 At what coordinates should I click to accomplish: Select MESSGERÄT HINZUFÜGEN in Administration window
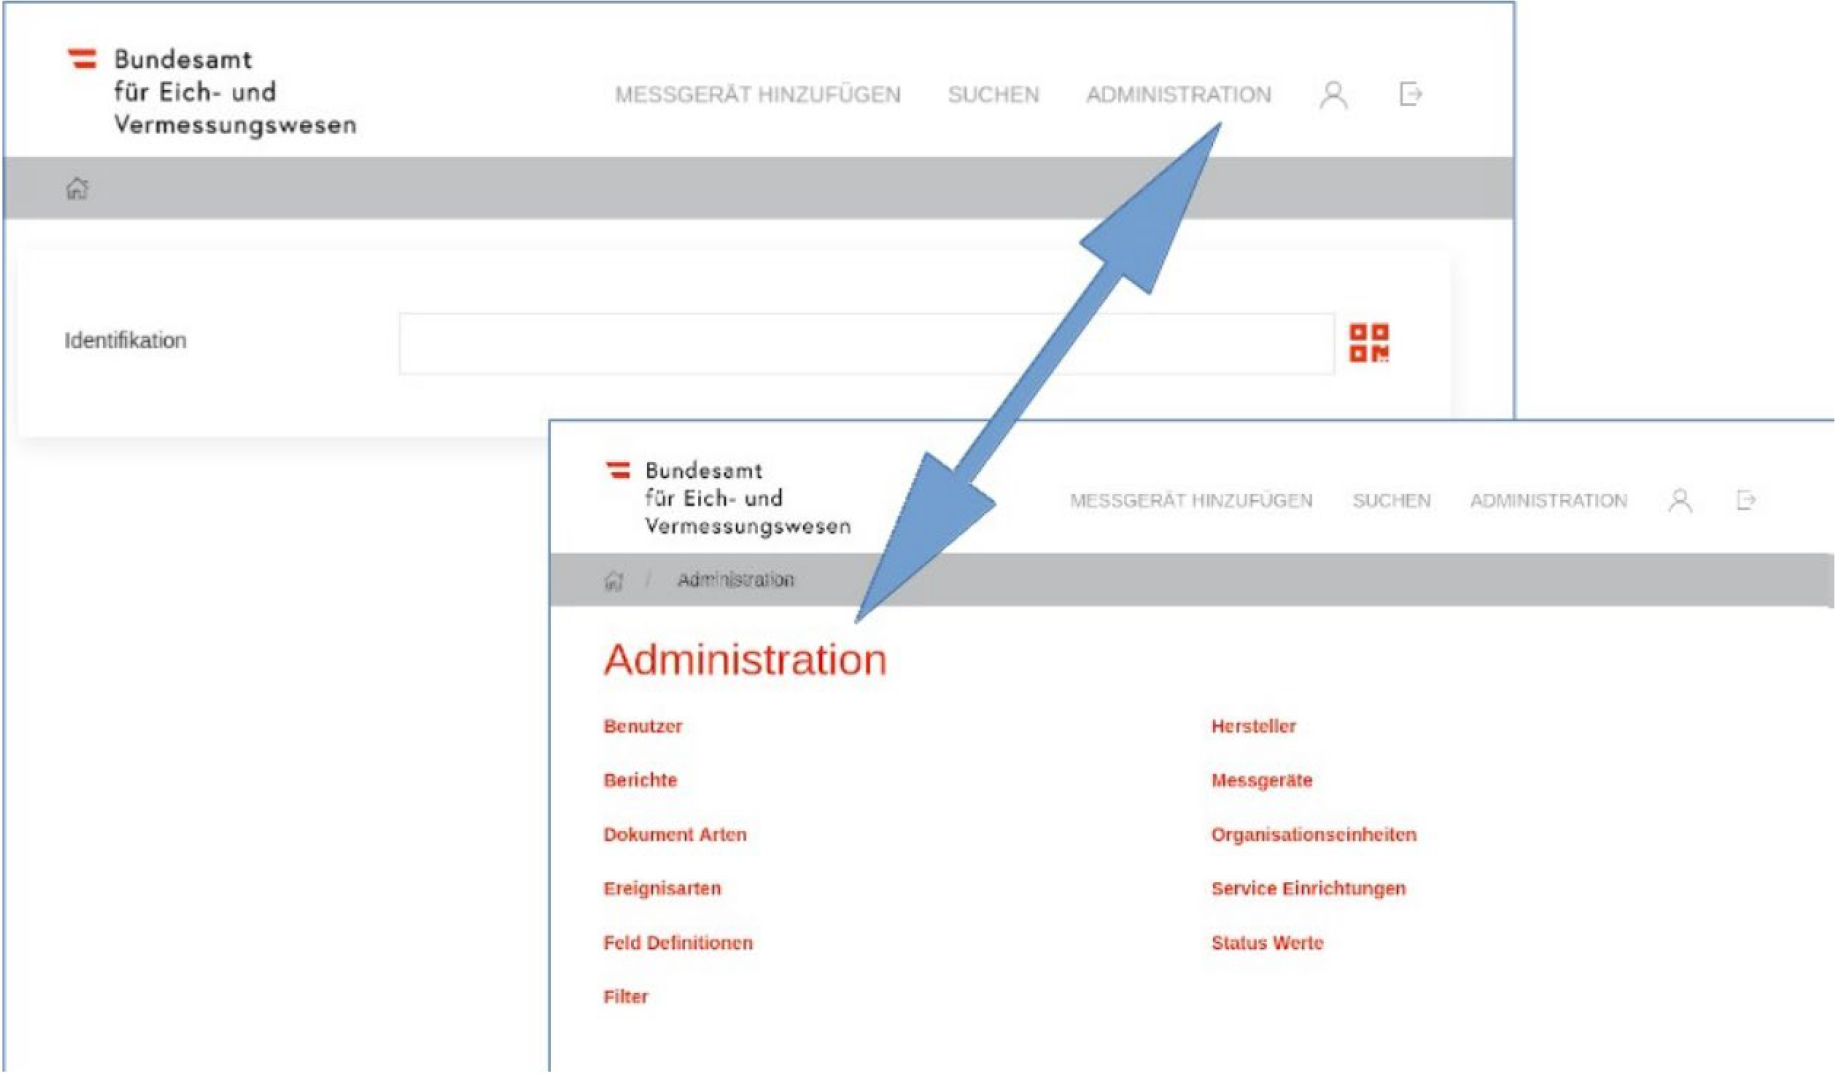click(x=1191, y=500)
